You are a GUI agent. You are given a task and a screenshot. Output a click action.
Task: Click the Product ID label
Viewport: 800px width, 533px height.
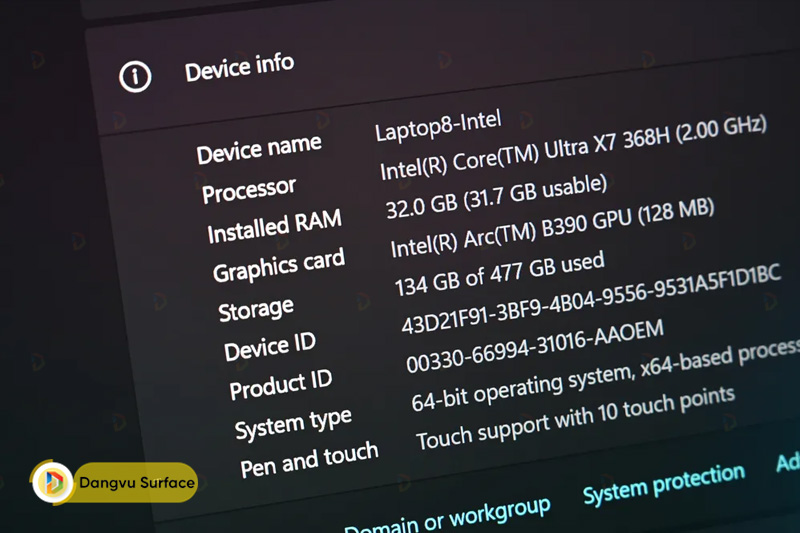click(x=281, y=384)
